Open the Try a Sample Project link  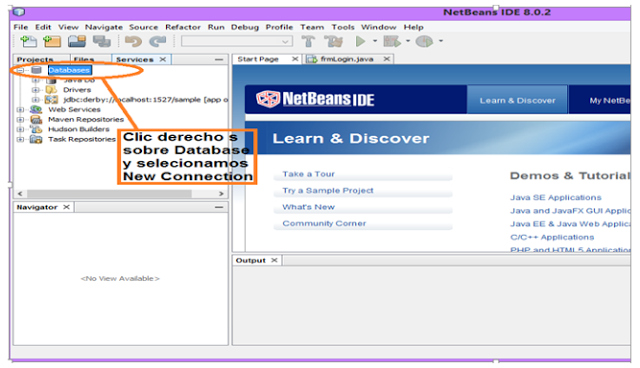[328, 191]
